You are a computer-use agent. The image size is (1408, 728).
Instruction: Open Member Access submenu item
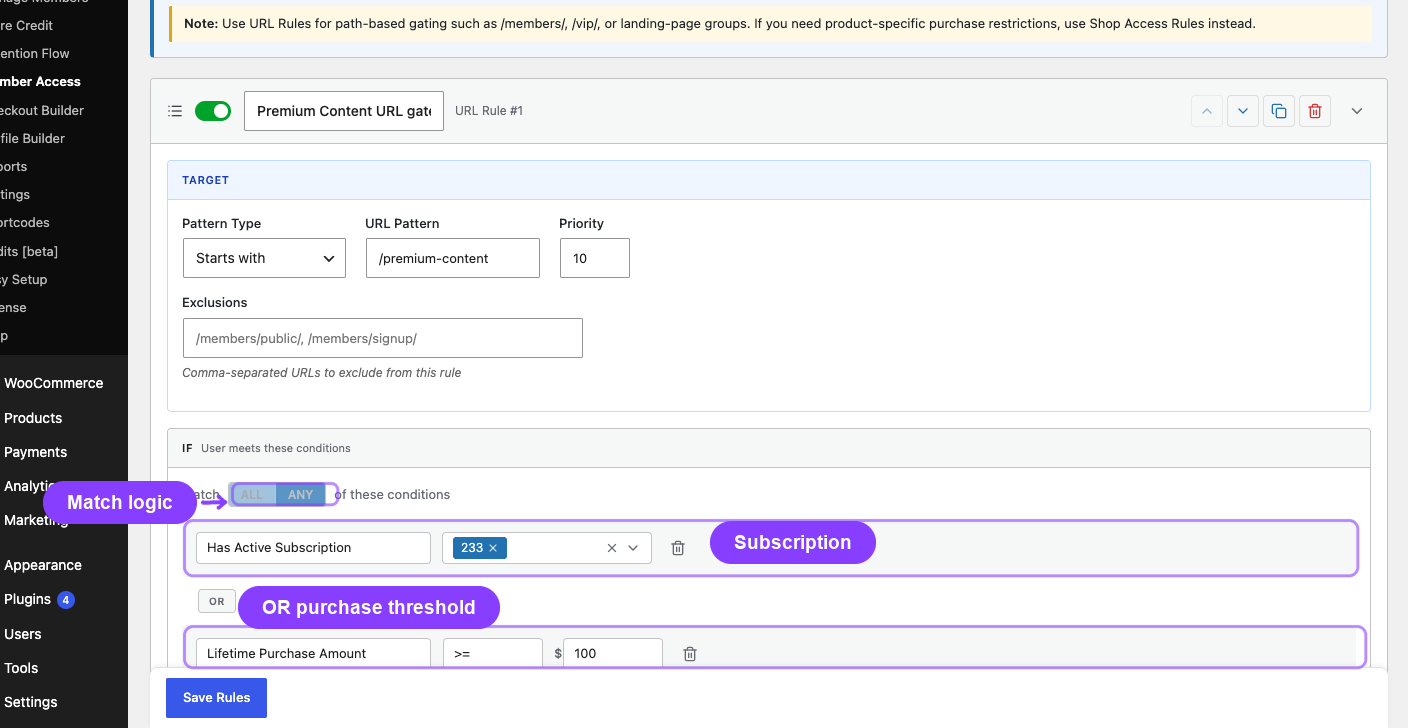point(40,82)
